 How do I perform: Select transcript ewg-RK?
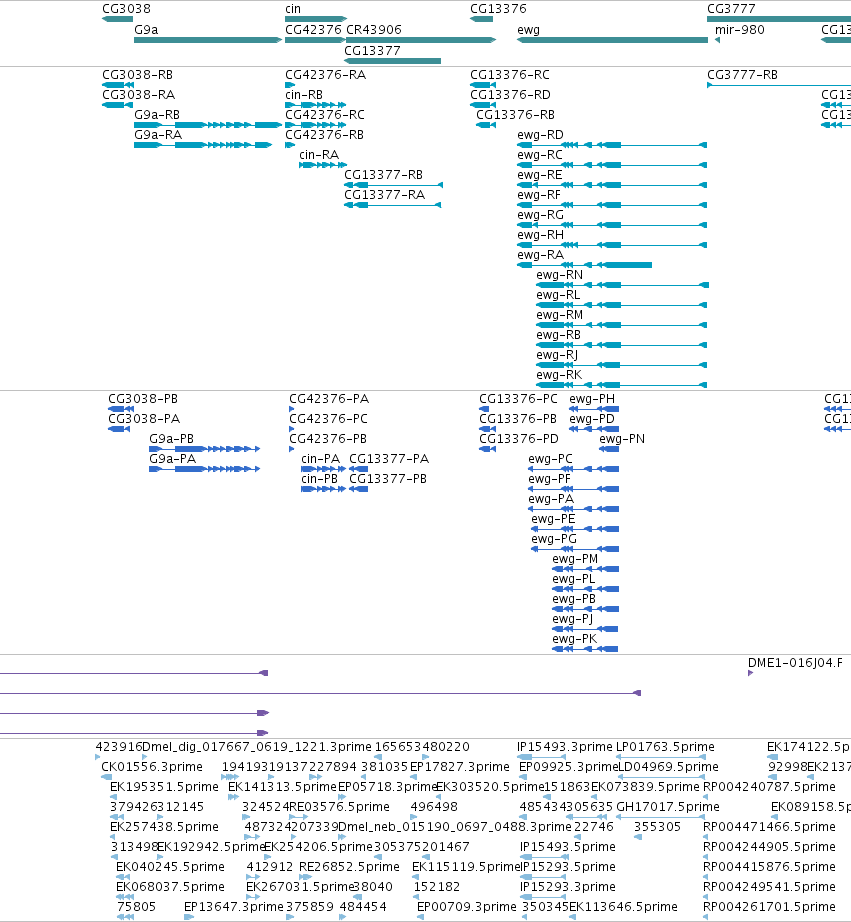tap(559, 375)
